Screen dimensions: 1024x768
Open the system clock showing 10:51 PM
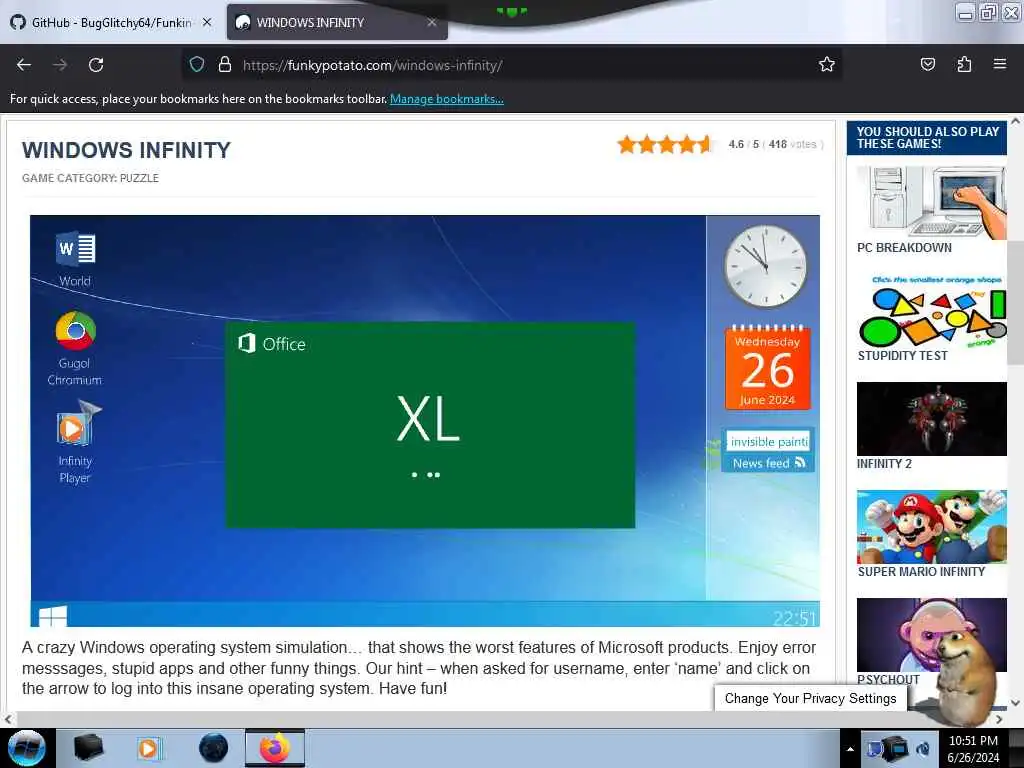(973, 749)
